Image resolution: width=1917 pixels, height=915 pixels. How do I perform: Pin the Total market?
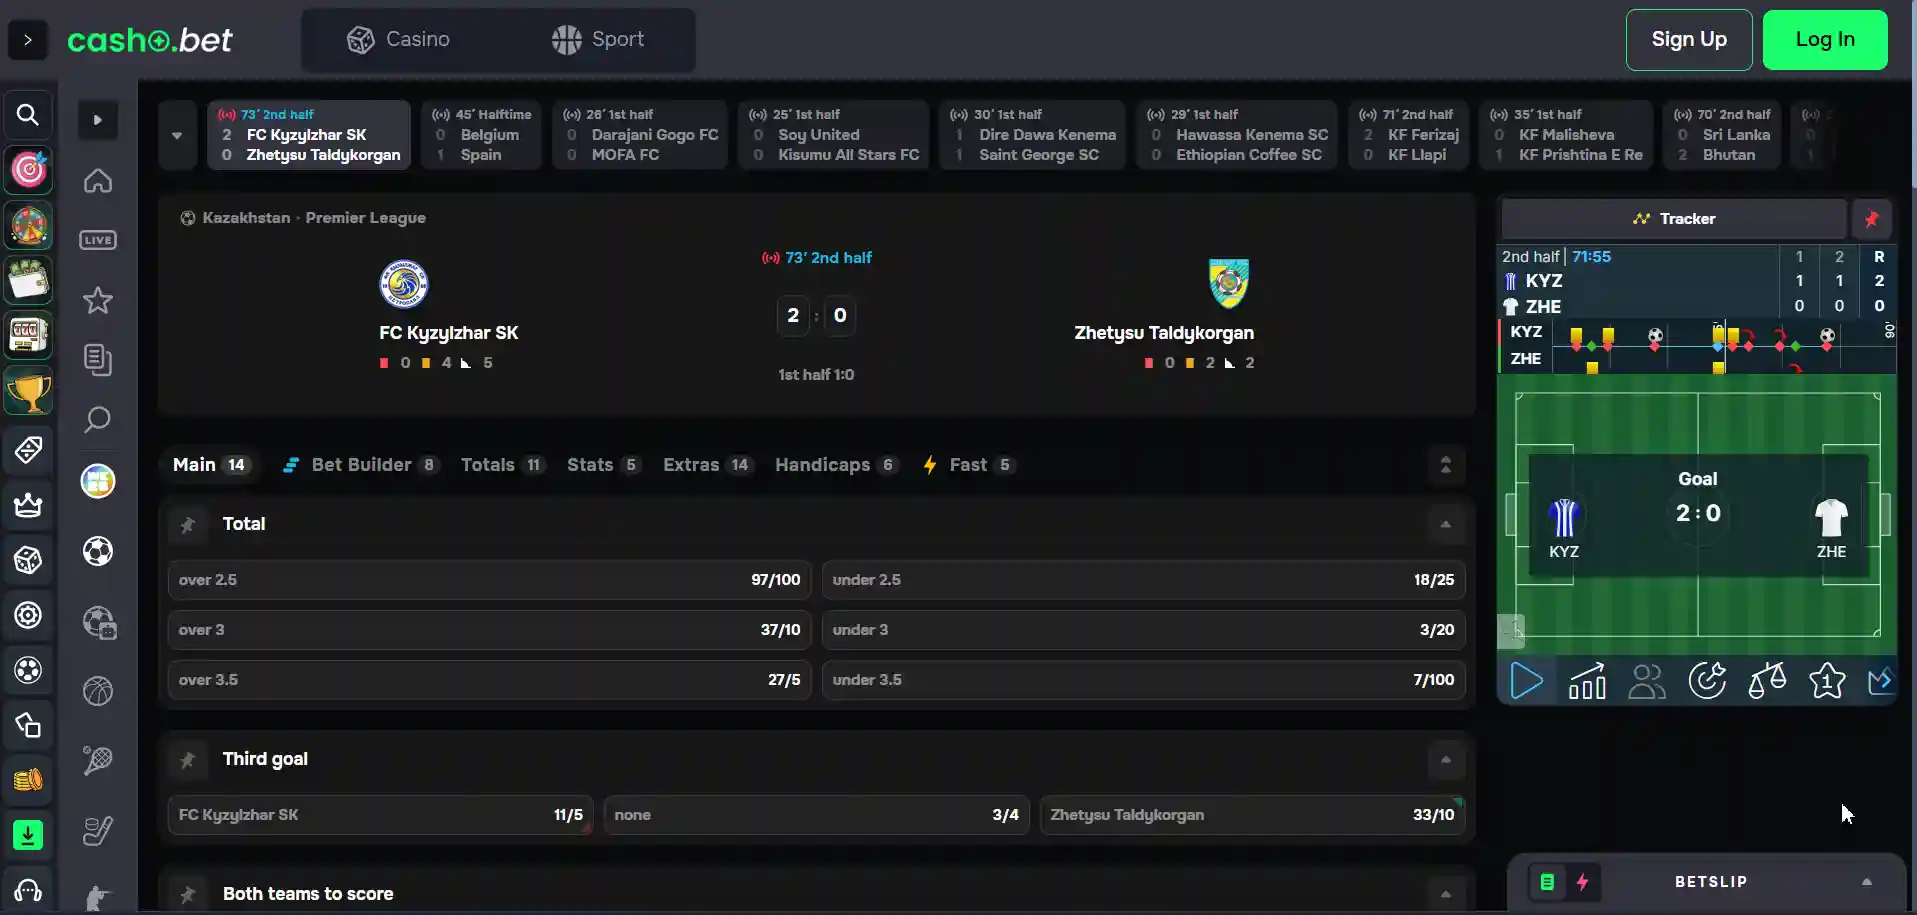tap(187, 524)
